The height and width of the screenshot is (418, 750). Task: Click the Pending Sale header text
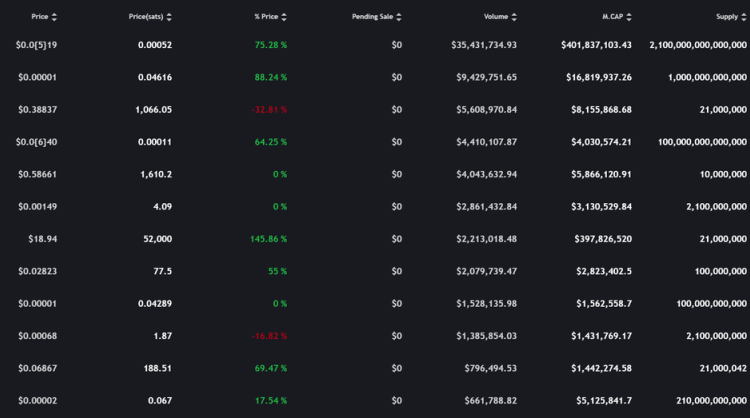click(372, 17)
